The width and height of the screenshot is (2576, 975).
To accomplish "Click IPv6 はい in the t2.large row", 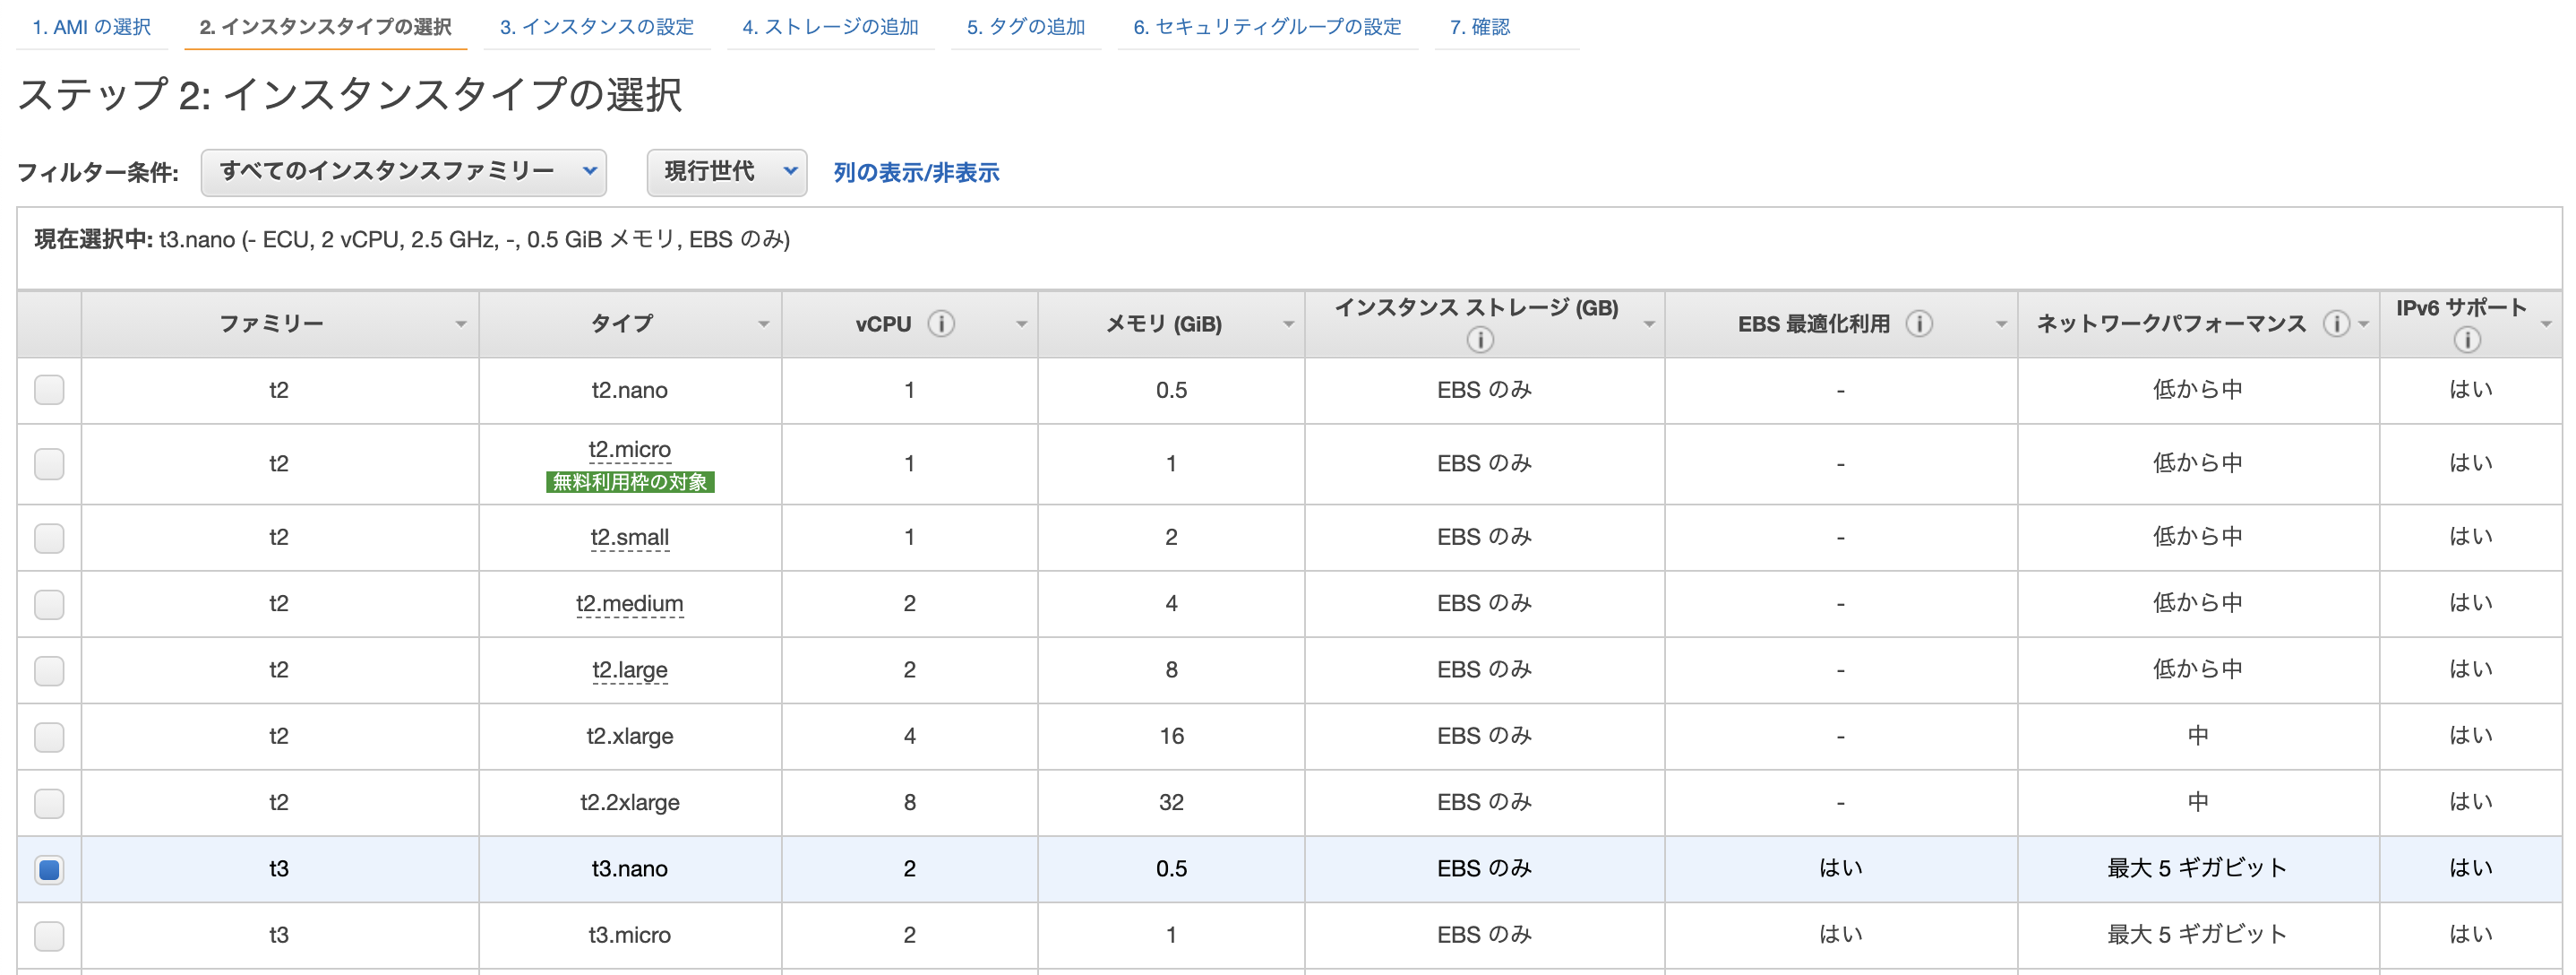I will [2470, 670].
